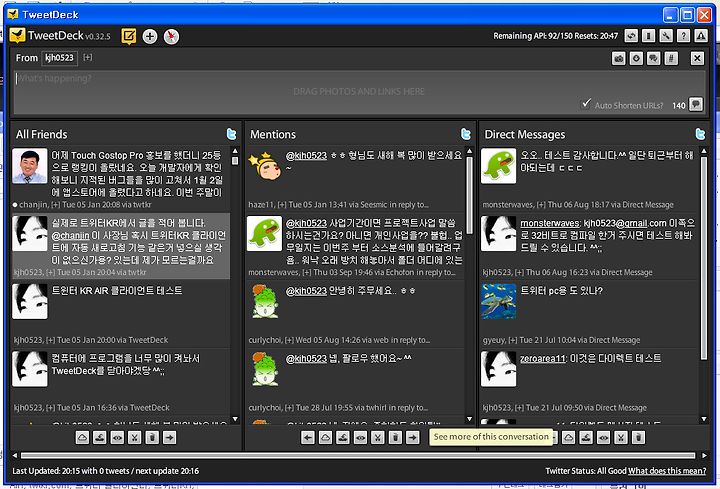Click the eye filter icon under All Friends

pos(118,438)
